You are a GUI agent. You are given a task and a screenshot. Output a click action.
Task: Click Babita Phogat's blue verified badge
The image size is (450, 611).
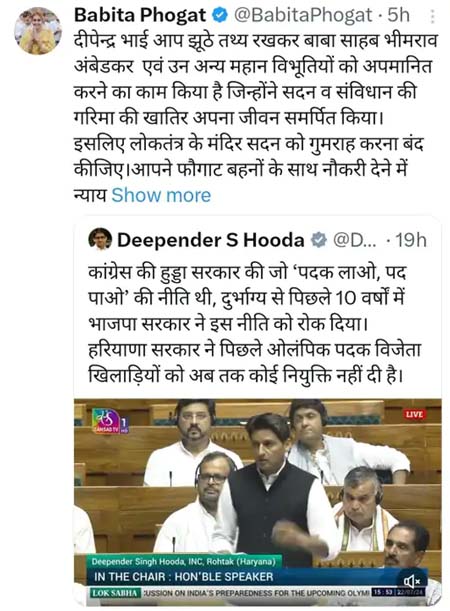pos(219,16)
